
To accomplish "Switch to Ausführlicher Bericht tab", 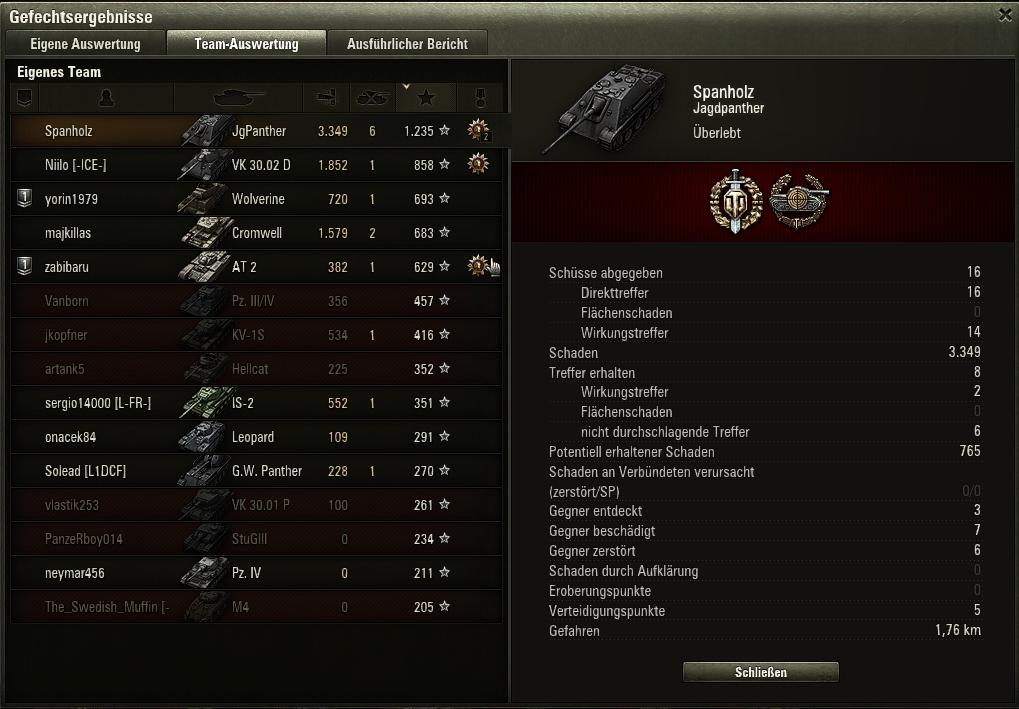I will point(407,44).
